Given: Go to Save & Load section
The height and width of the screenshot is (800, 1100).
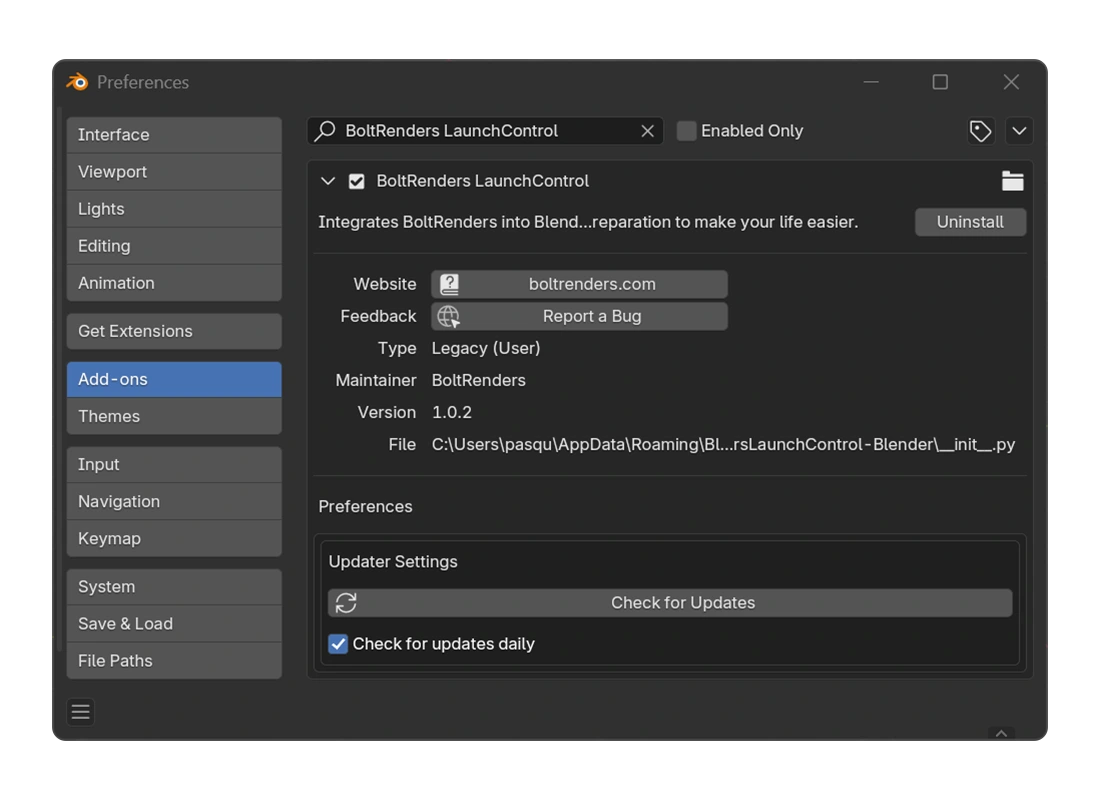Looking at the screenshot, I should 174,624.
